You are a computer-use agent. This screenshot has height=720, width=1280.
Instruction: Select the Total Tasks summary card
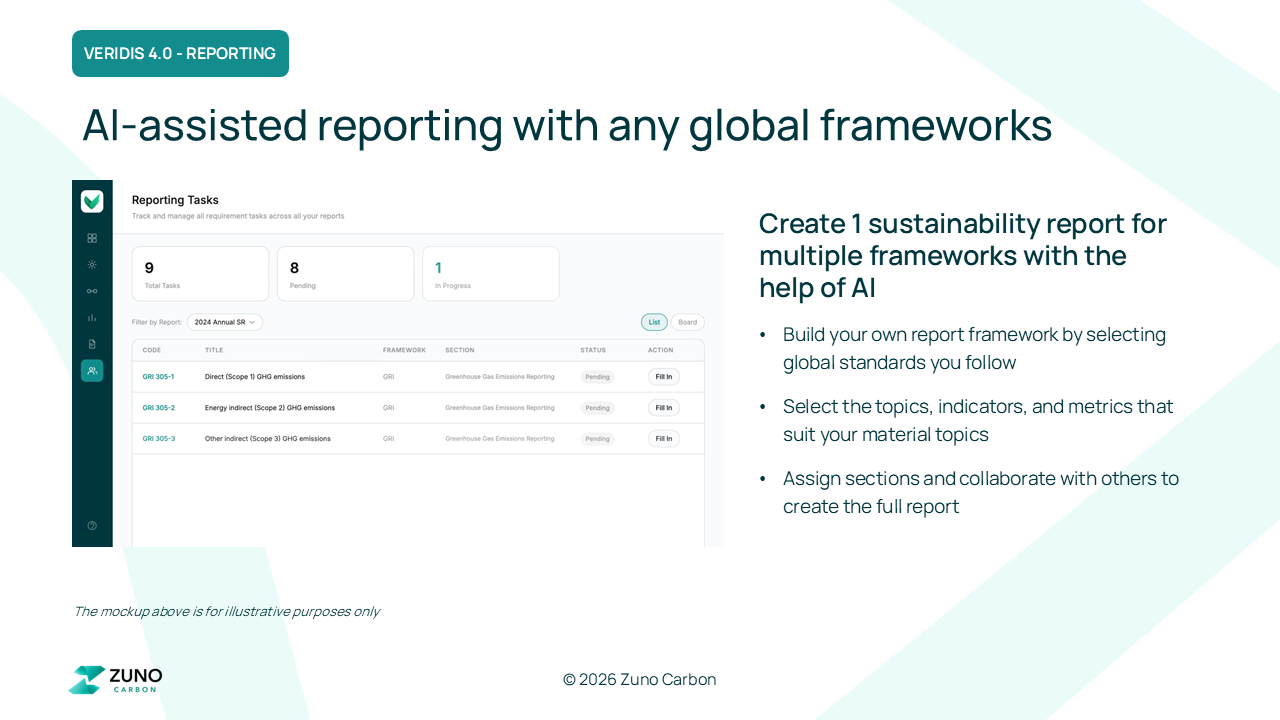[x=200, y=274]
